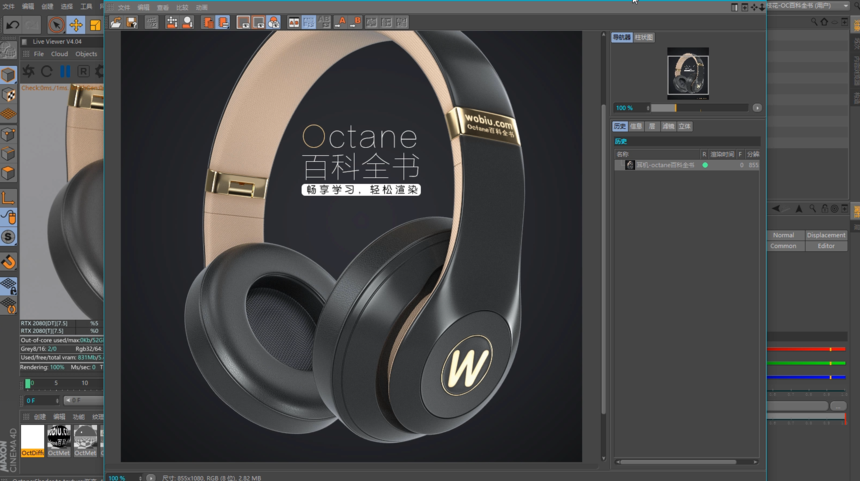Toggle render region R button in Live Viewer
Screen dimensions: 860x481
pyautogui.click(x=83, y=71)
